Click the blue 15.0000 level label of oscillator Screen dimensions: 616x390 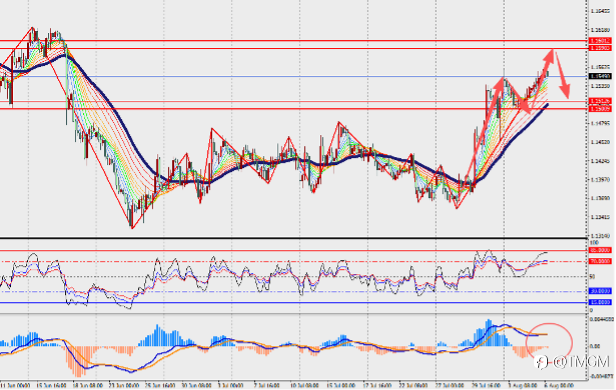click(x=600, y=302)
